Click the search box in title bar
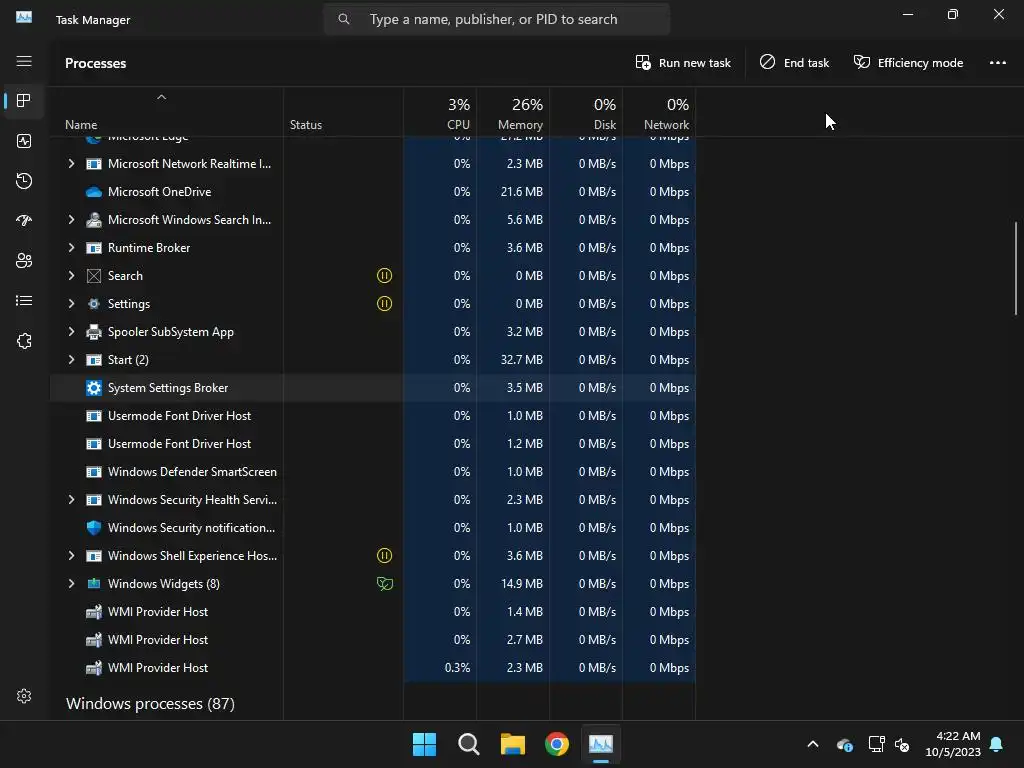1024x768 pixels. (497, 19)
